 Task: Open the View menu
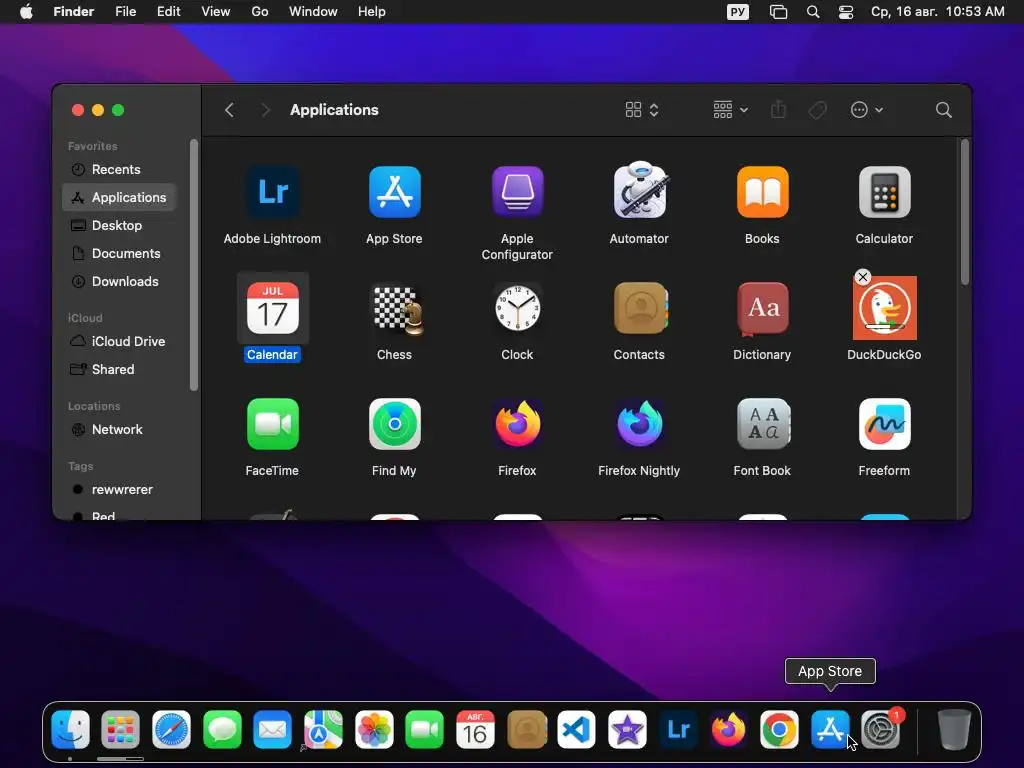216,12
